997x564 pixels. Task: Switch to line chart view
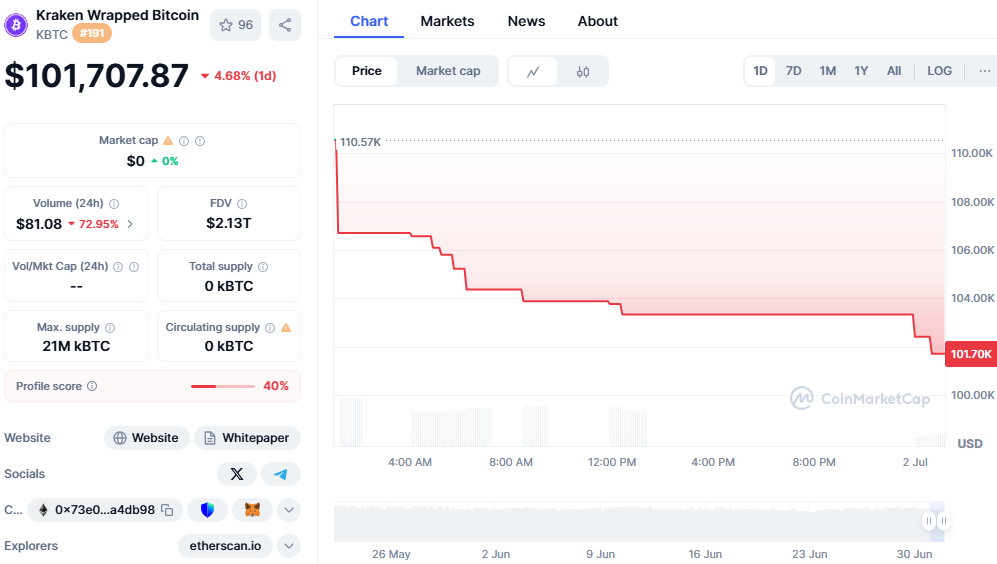533,71
